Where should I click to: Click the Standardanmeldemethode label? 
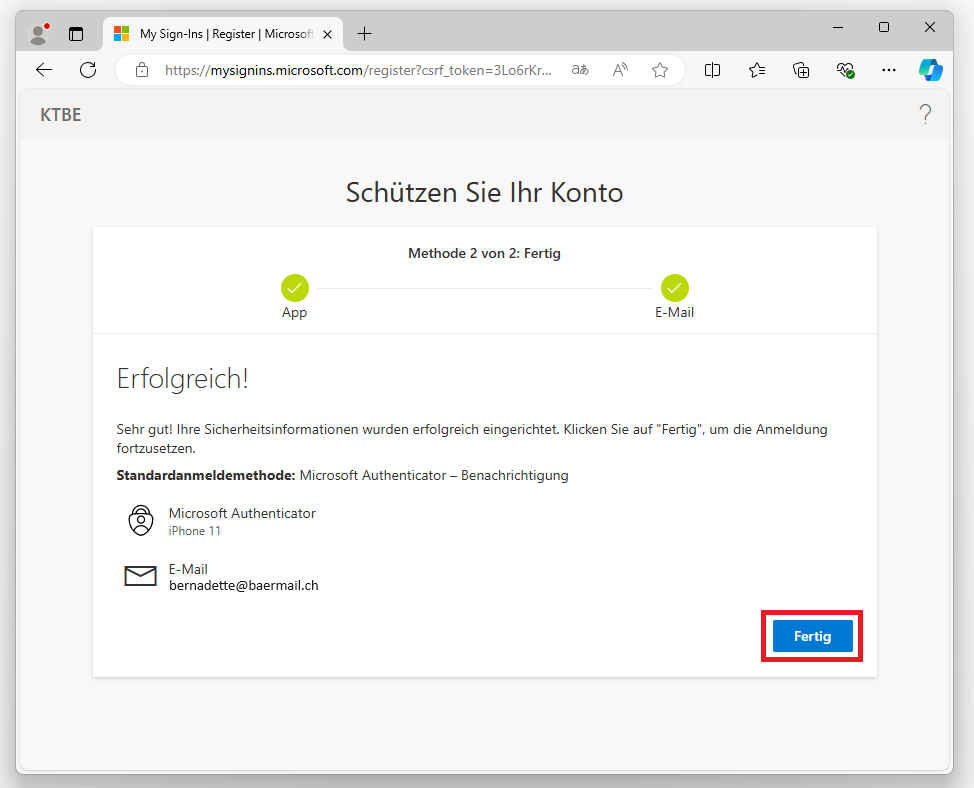click(x=206, y=476)
